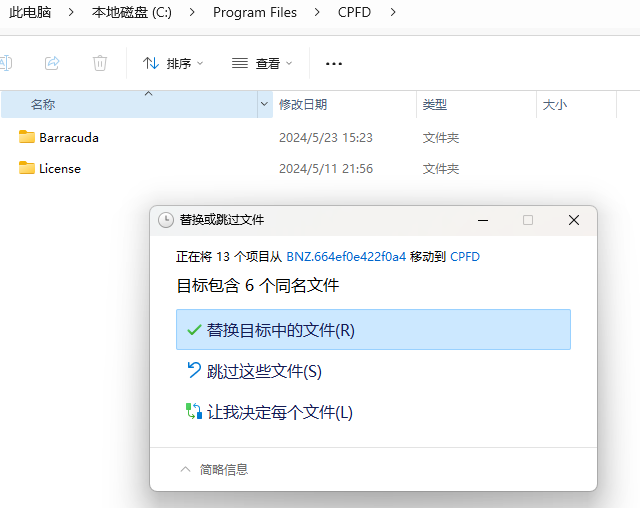Viewport: 640px width, 508px height.
Task: Open the 查看 view dropdown
Action: [262, 63]
